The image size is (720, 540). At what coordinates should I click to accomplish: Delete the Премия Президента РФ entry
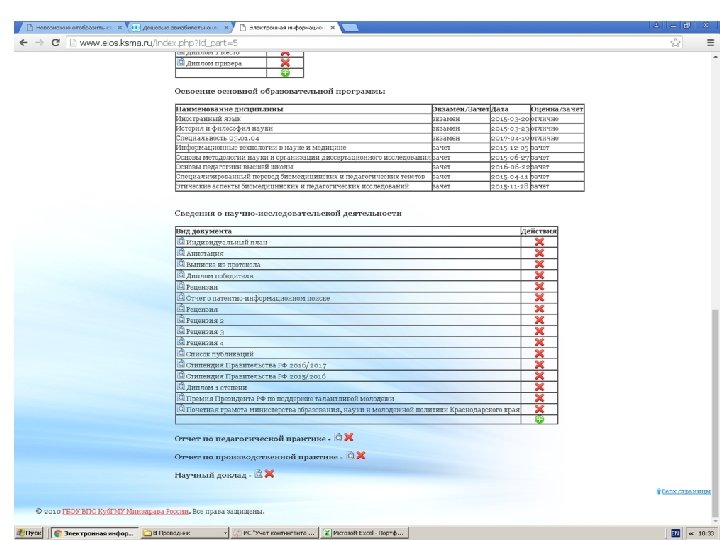click(539, 398)
